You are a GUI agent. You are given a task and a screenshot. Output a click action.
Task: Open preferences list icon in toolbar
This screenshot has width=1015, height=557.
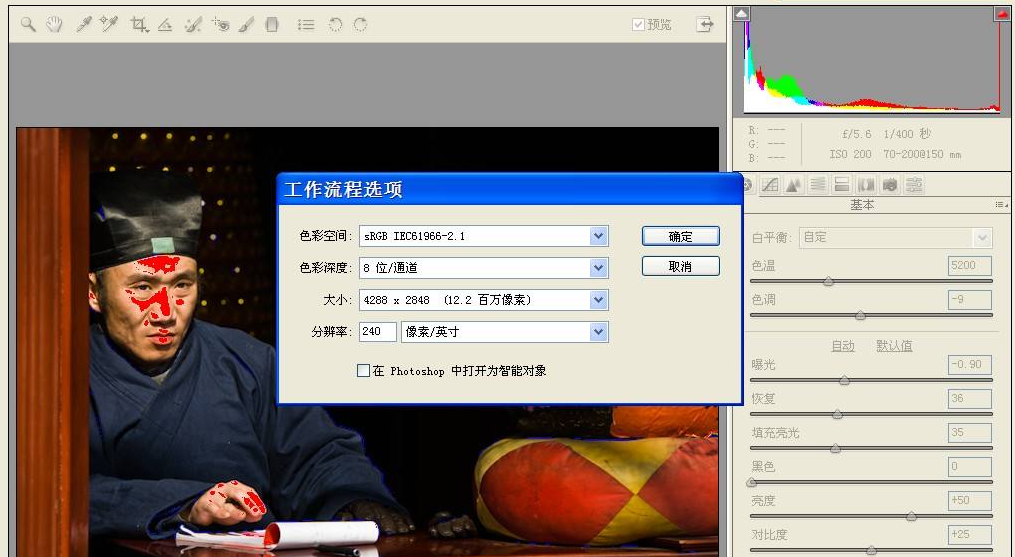click(x=306, y=24)
